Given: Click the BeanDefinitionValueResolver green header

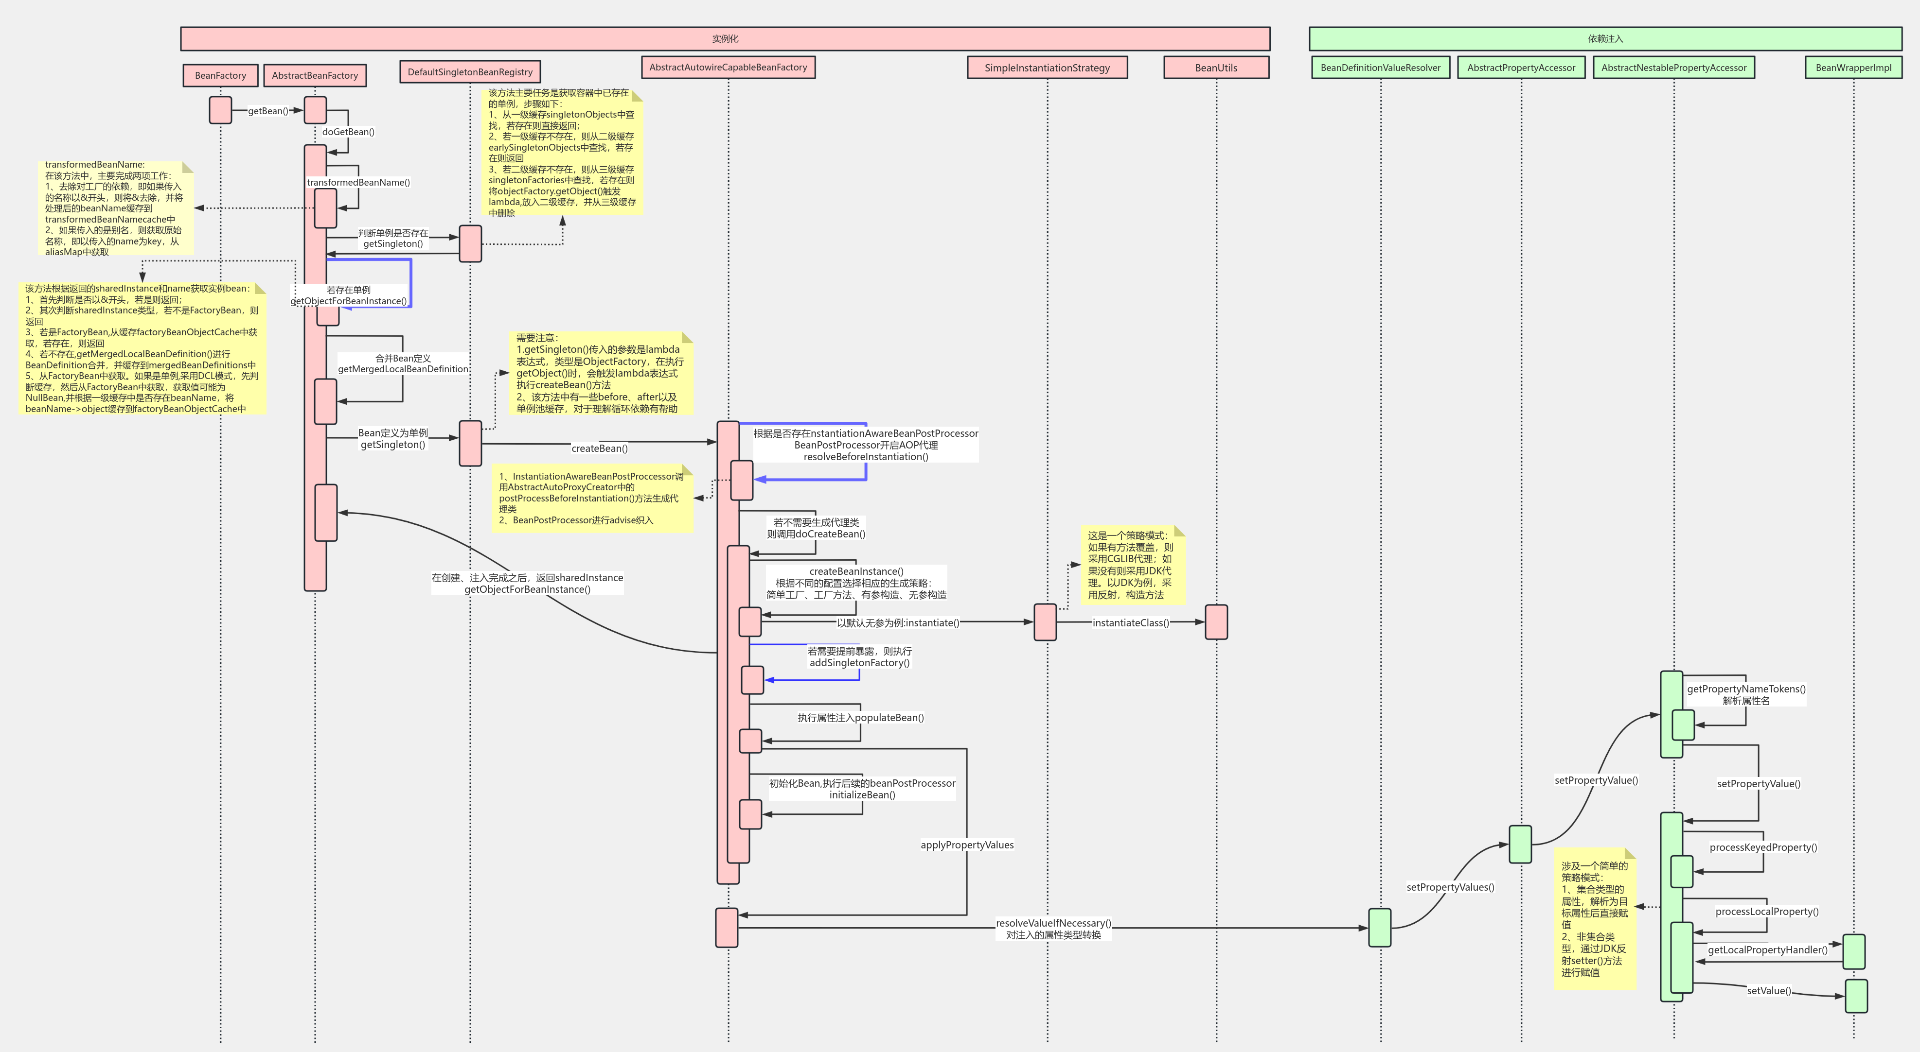Looking at the screenshot, I should tap(1380, 68).
